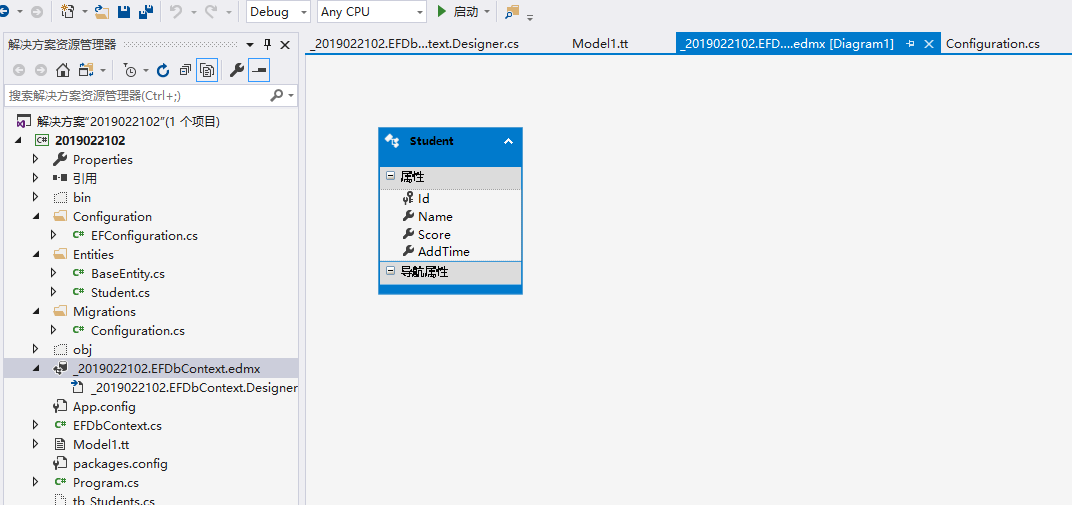
Task: Save the current file with disk icon
Action: point(124,12)
